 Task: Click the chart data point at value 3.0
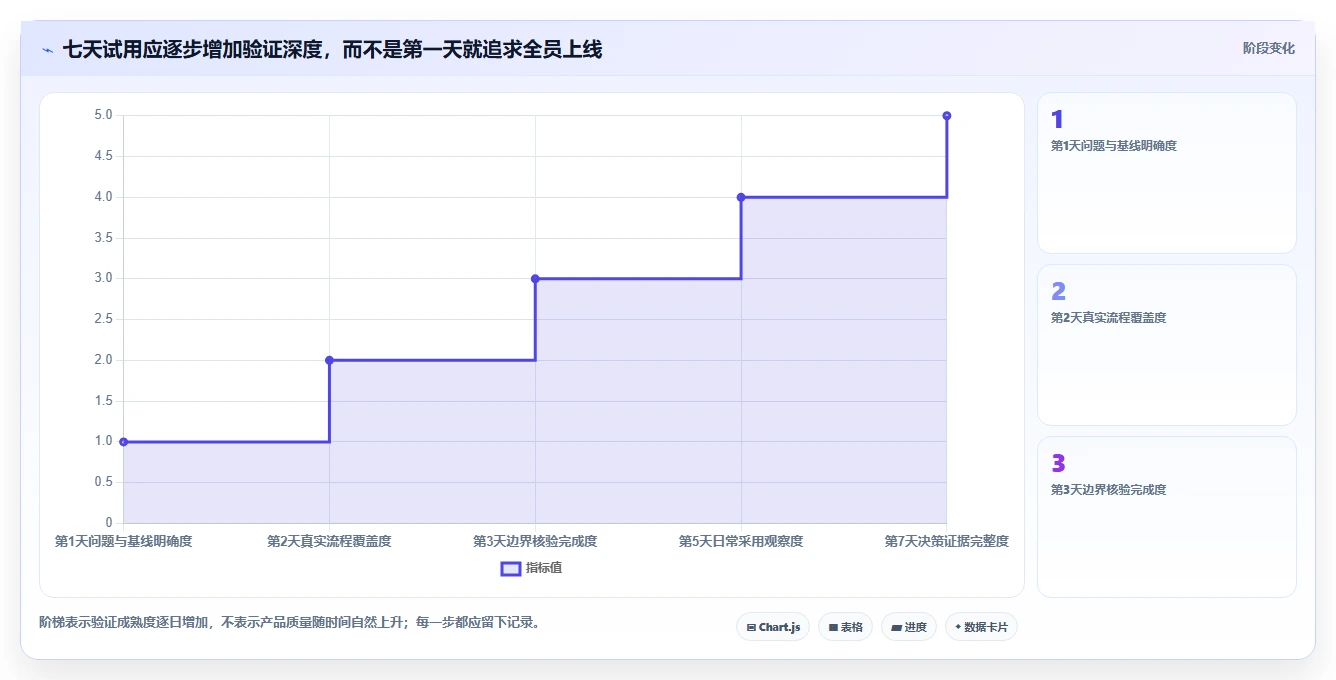tap(535, 278)
